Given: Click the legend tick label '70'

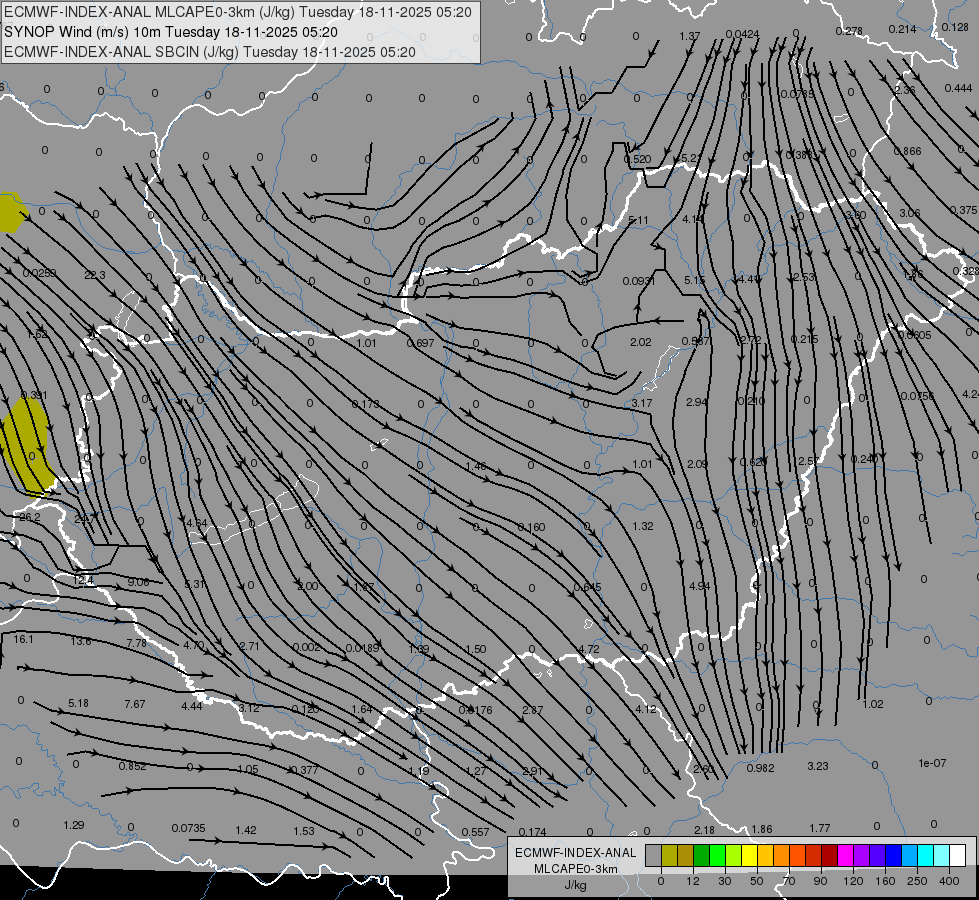Looking at the screenshot, I should (789, 881).
